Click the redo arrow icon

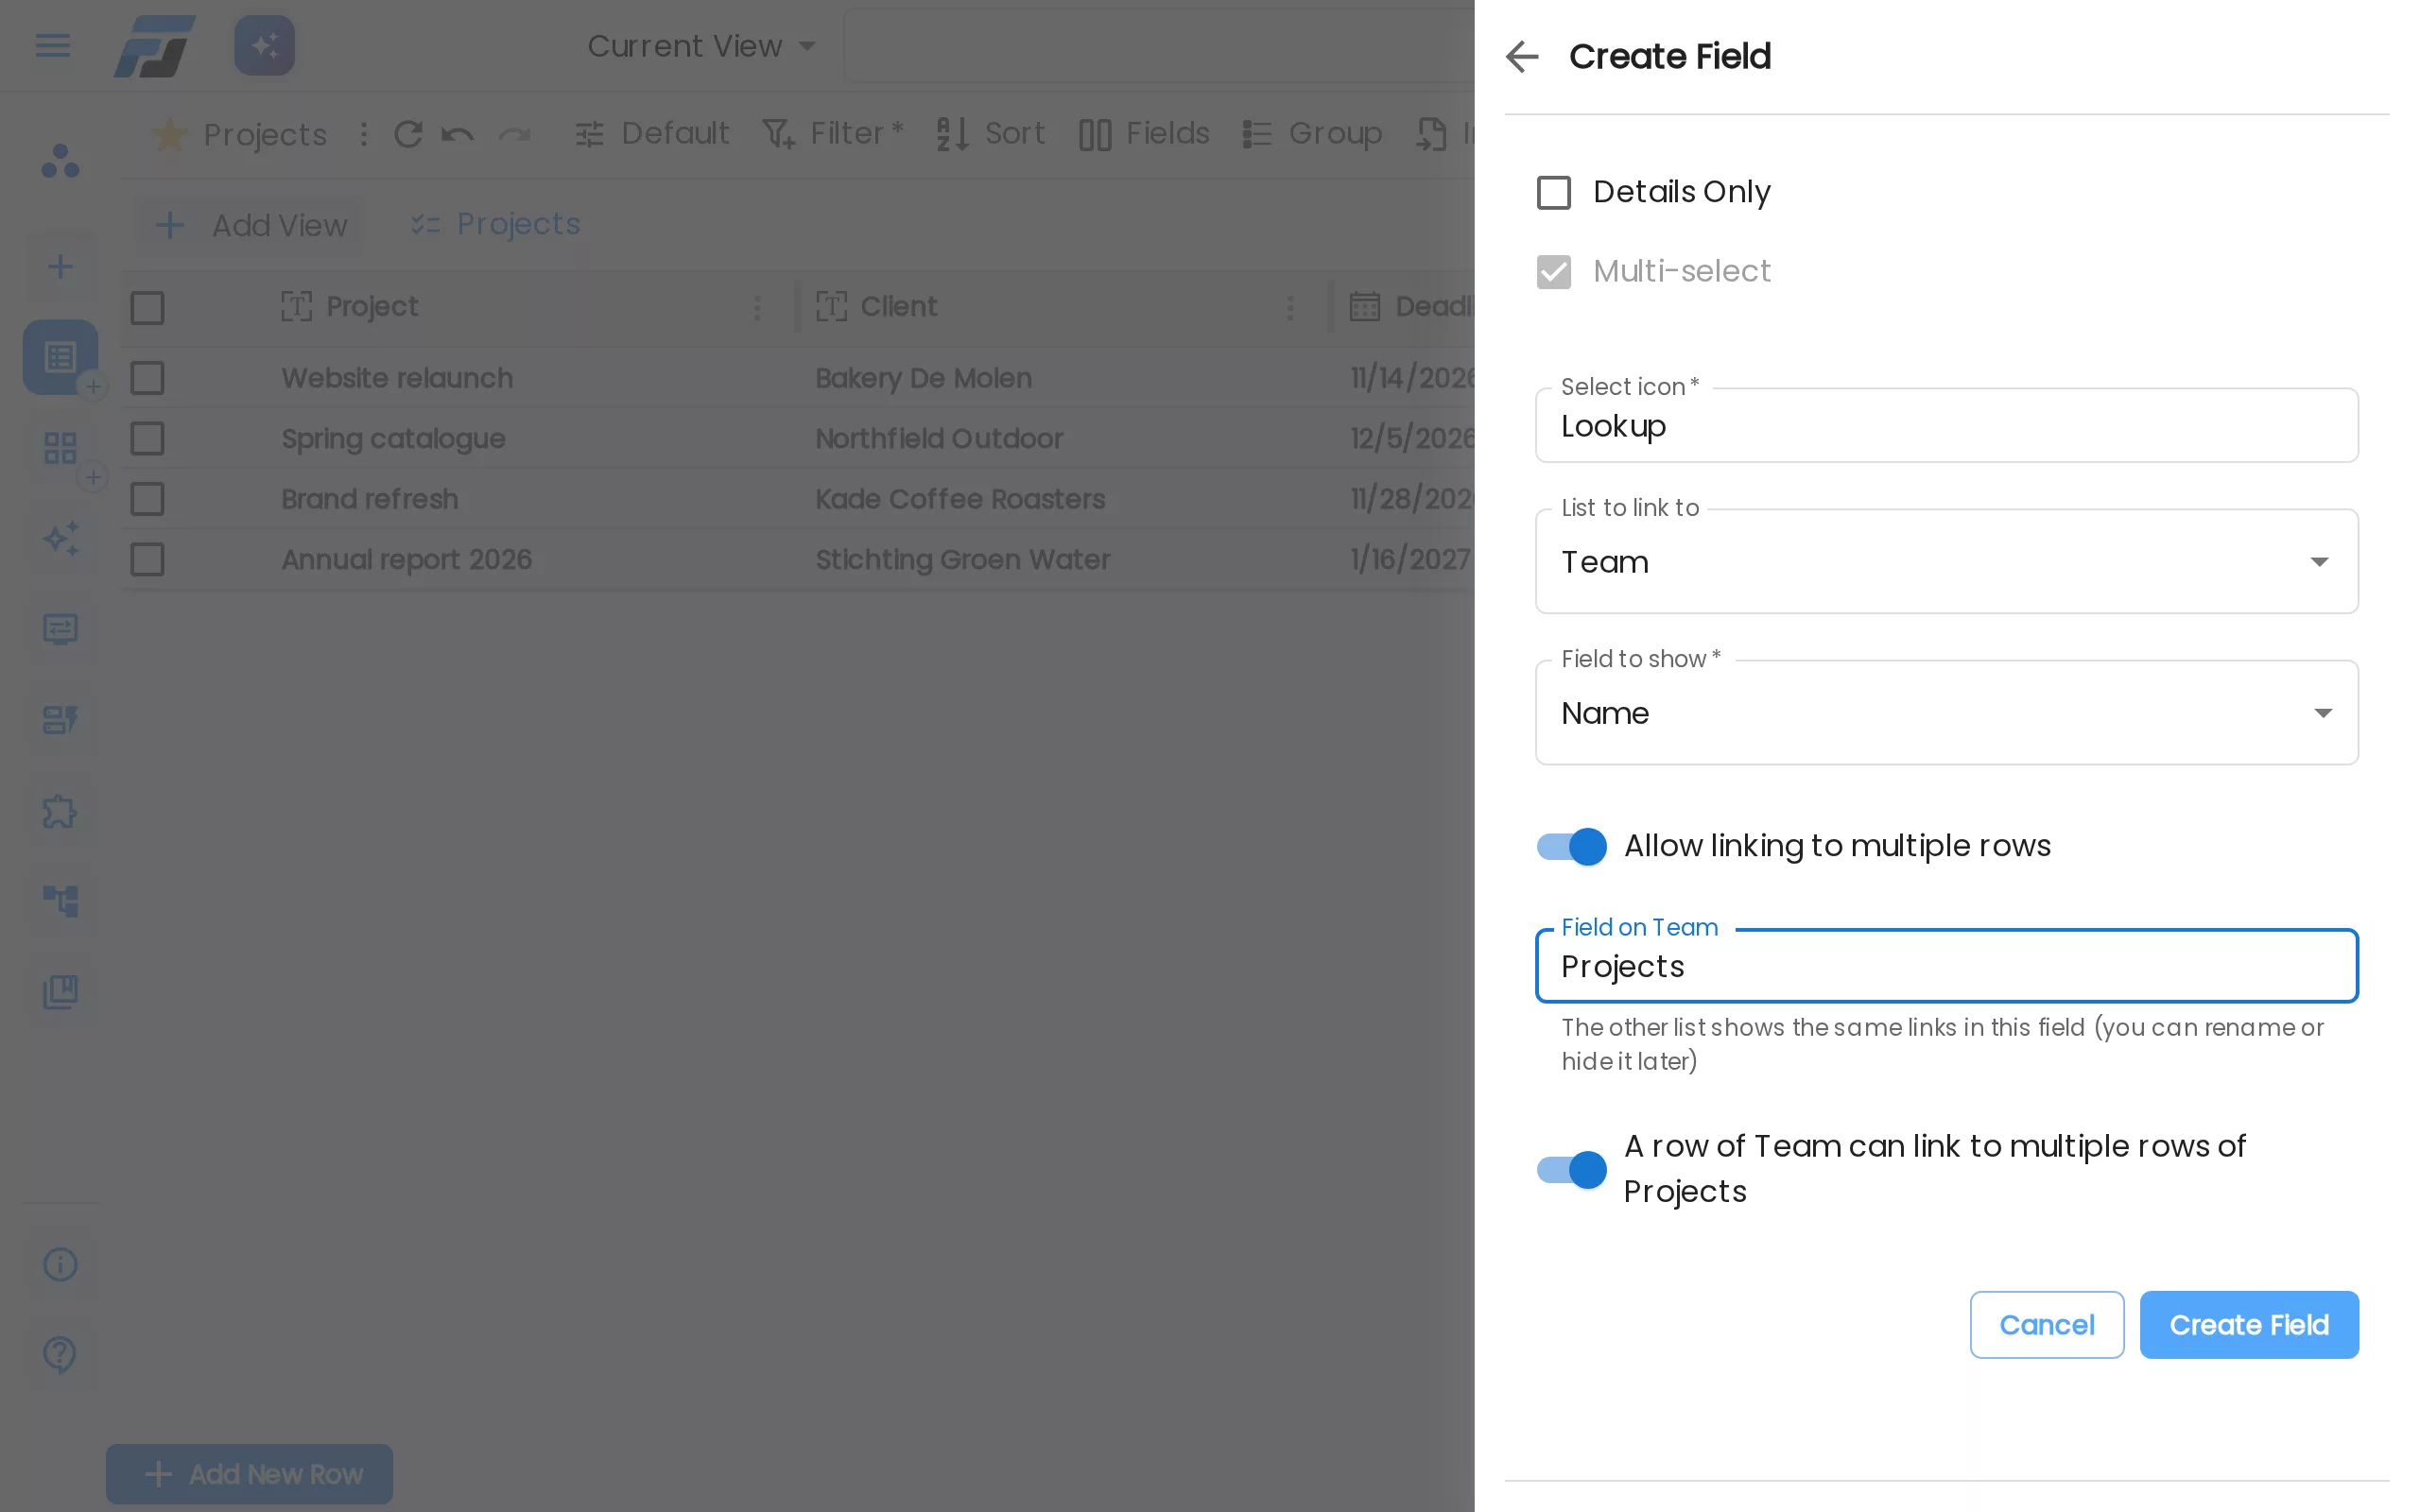514,134
